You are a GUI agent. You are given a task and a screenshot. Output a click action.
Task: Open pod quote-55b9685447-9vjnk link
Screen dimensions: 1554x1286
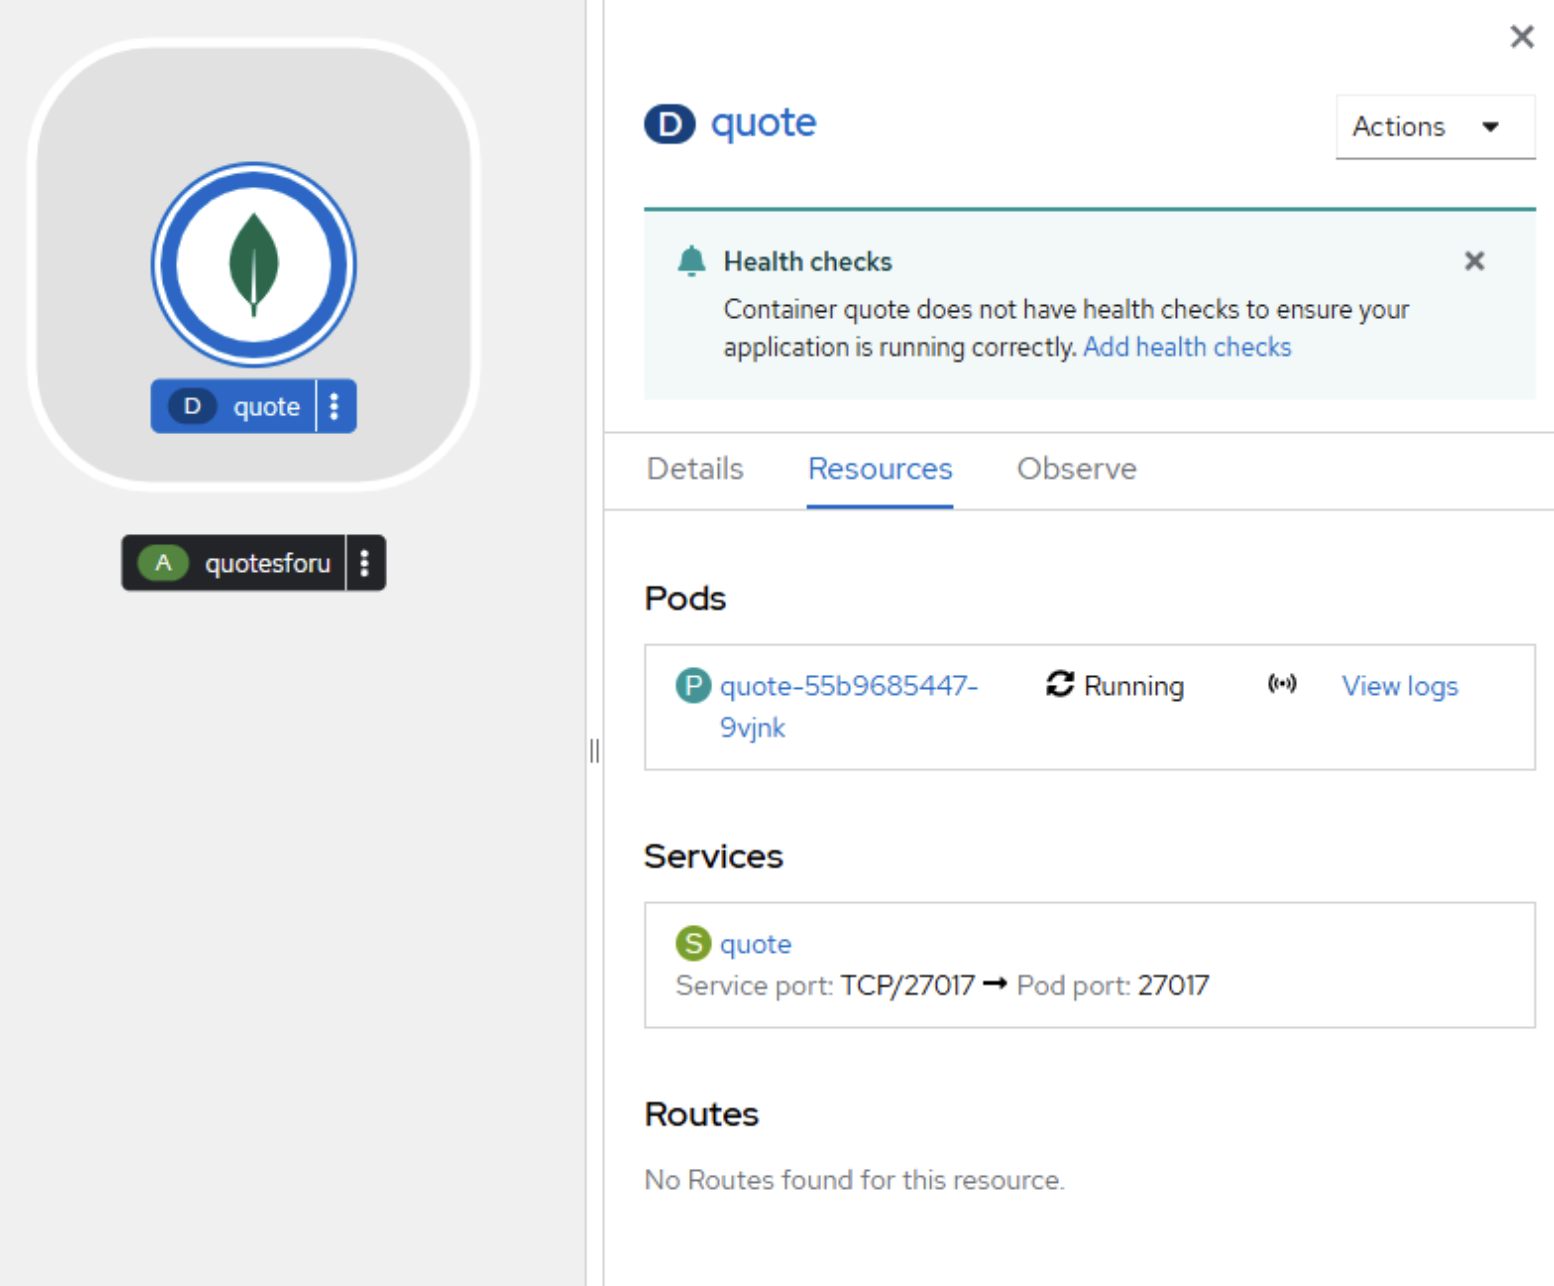click(x=847, y=687)
